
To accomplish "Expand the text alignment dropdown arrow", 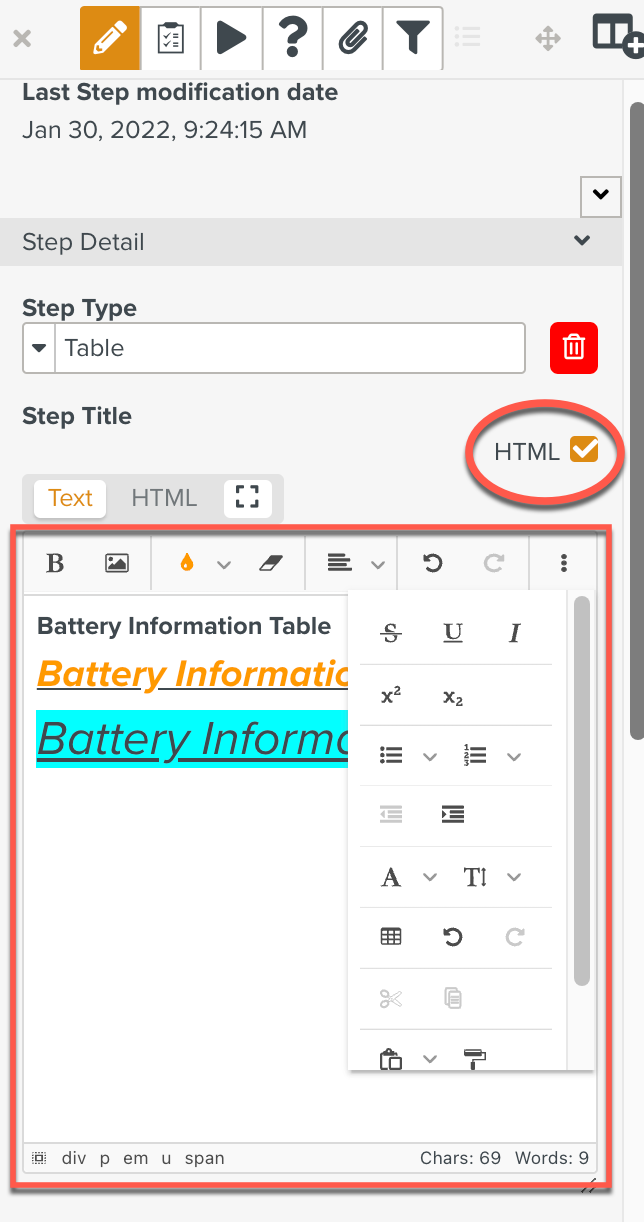I will point(378,565).
